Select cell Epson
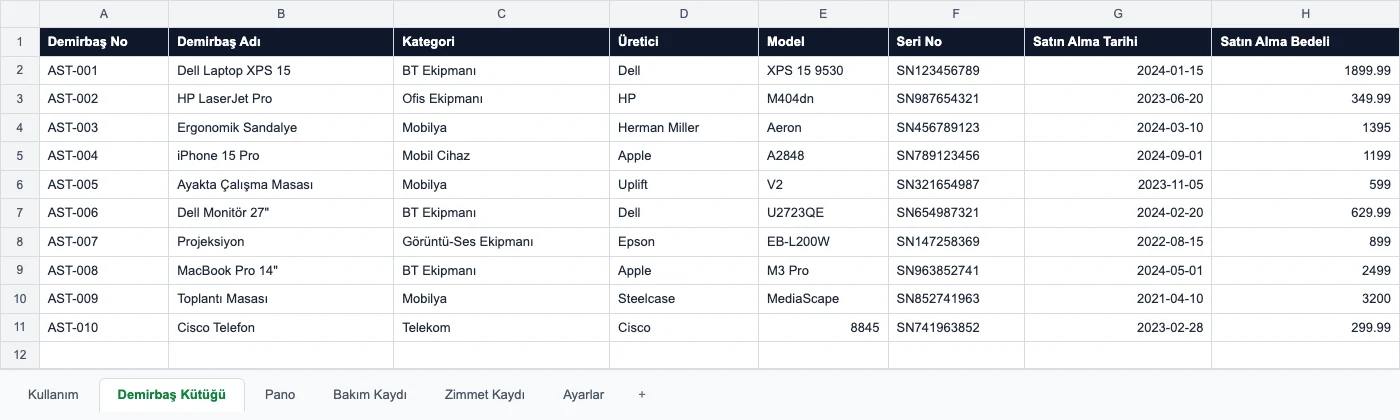The image size is (1400, 420). click(x=684, y=242)
